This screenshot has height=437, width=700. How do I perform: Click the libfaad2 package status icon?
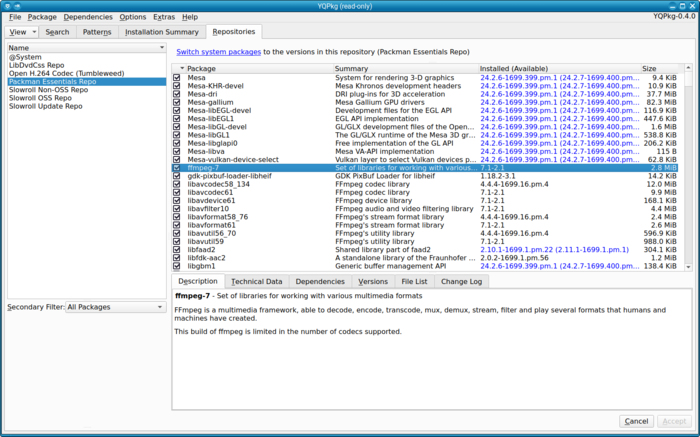[178, 250]
